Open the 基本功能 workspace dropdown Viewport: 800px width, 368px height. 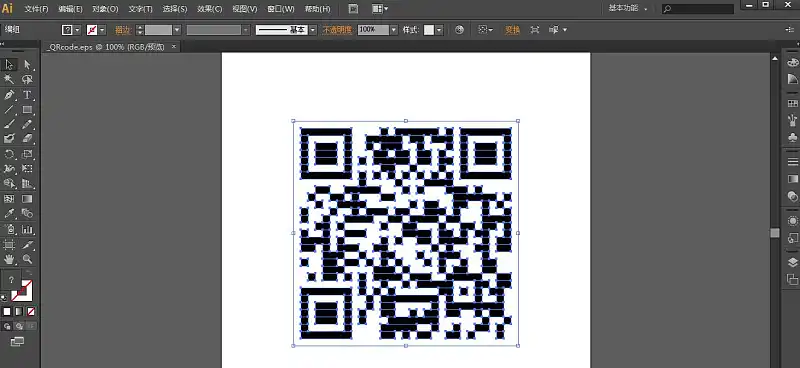coord(628,9)
